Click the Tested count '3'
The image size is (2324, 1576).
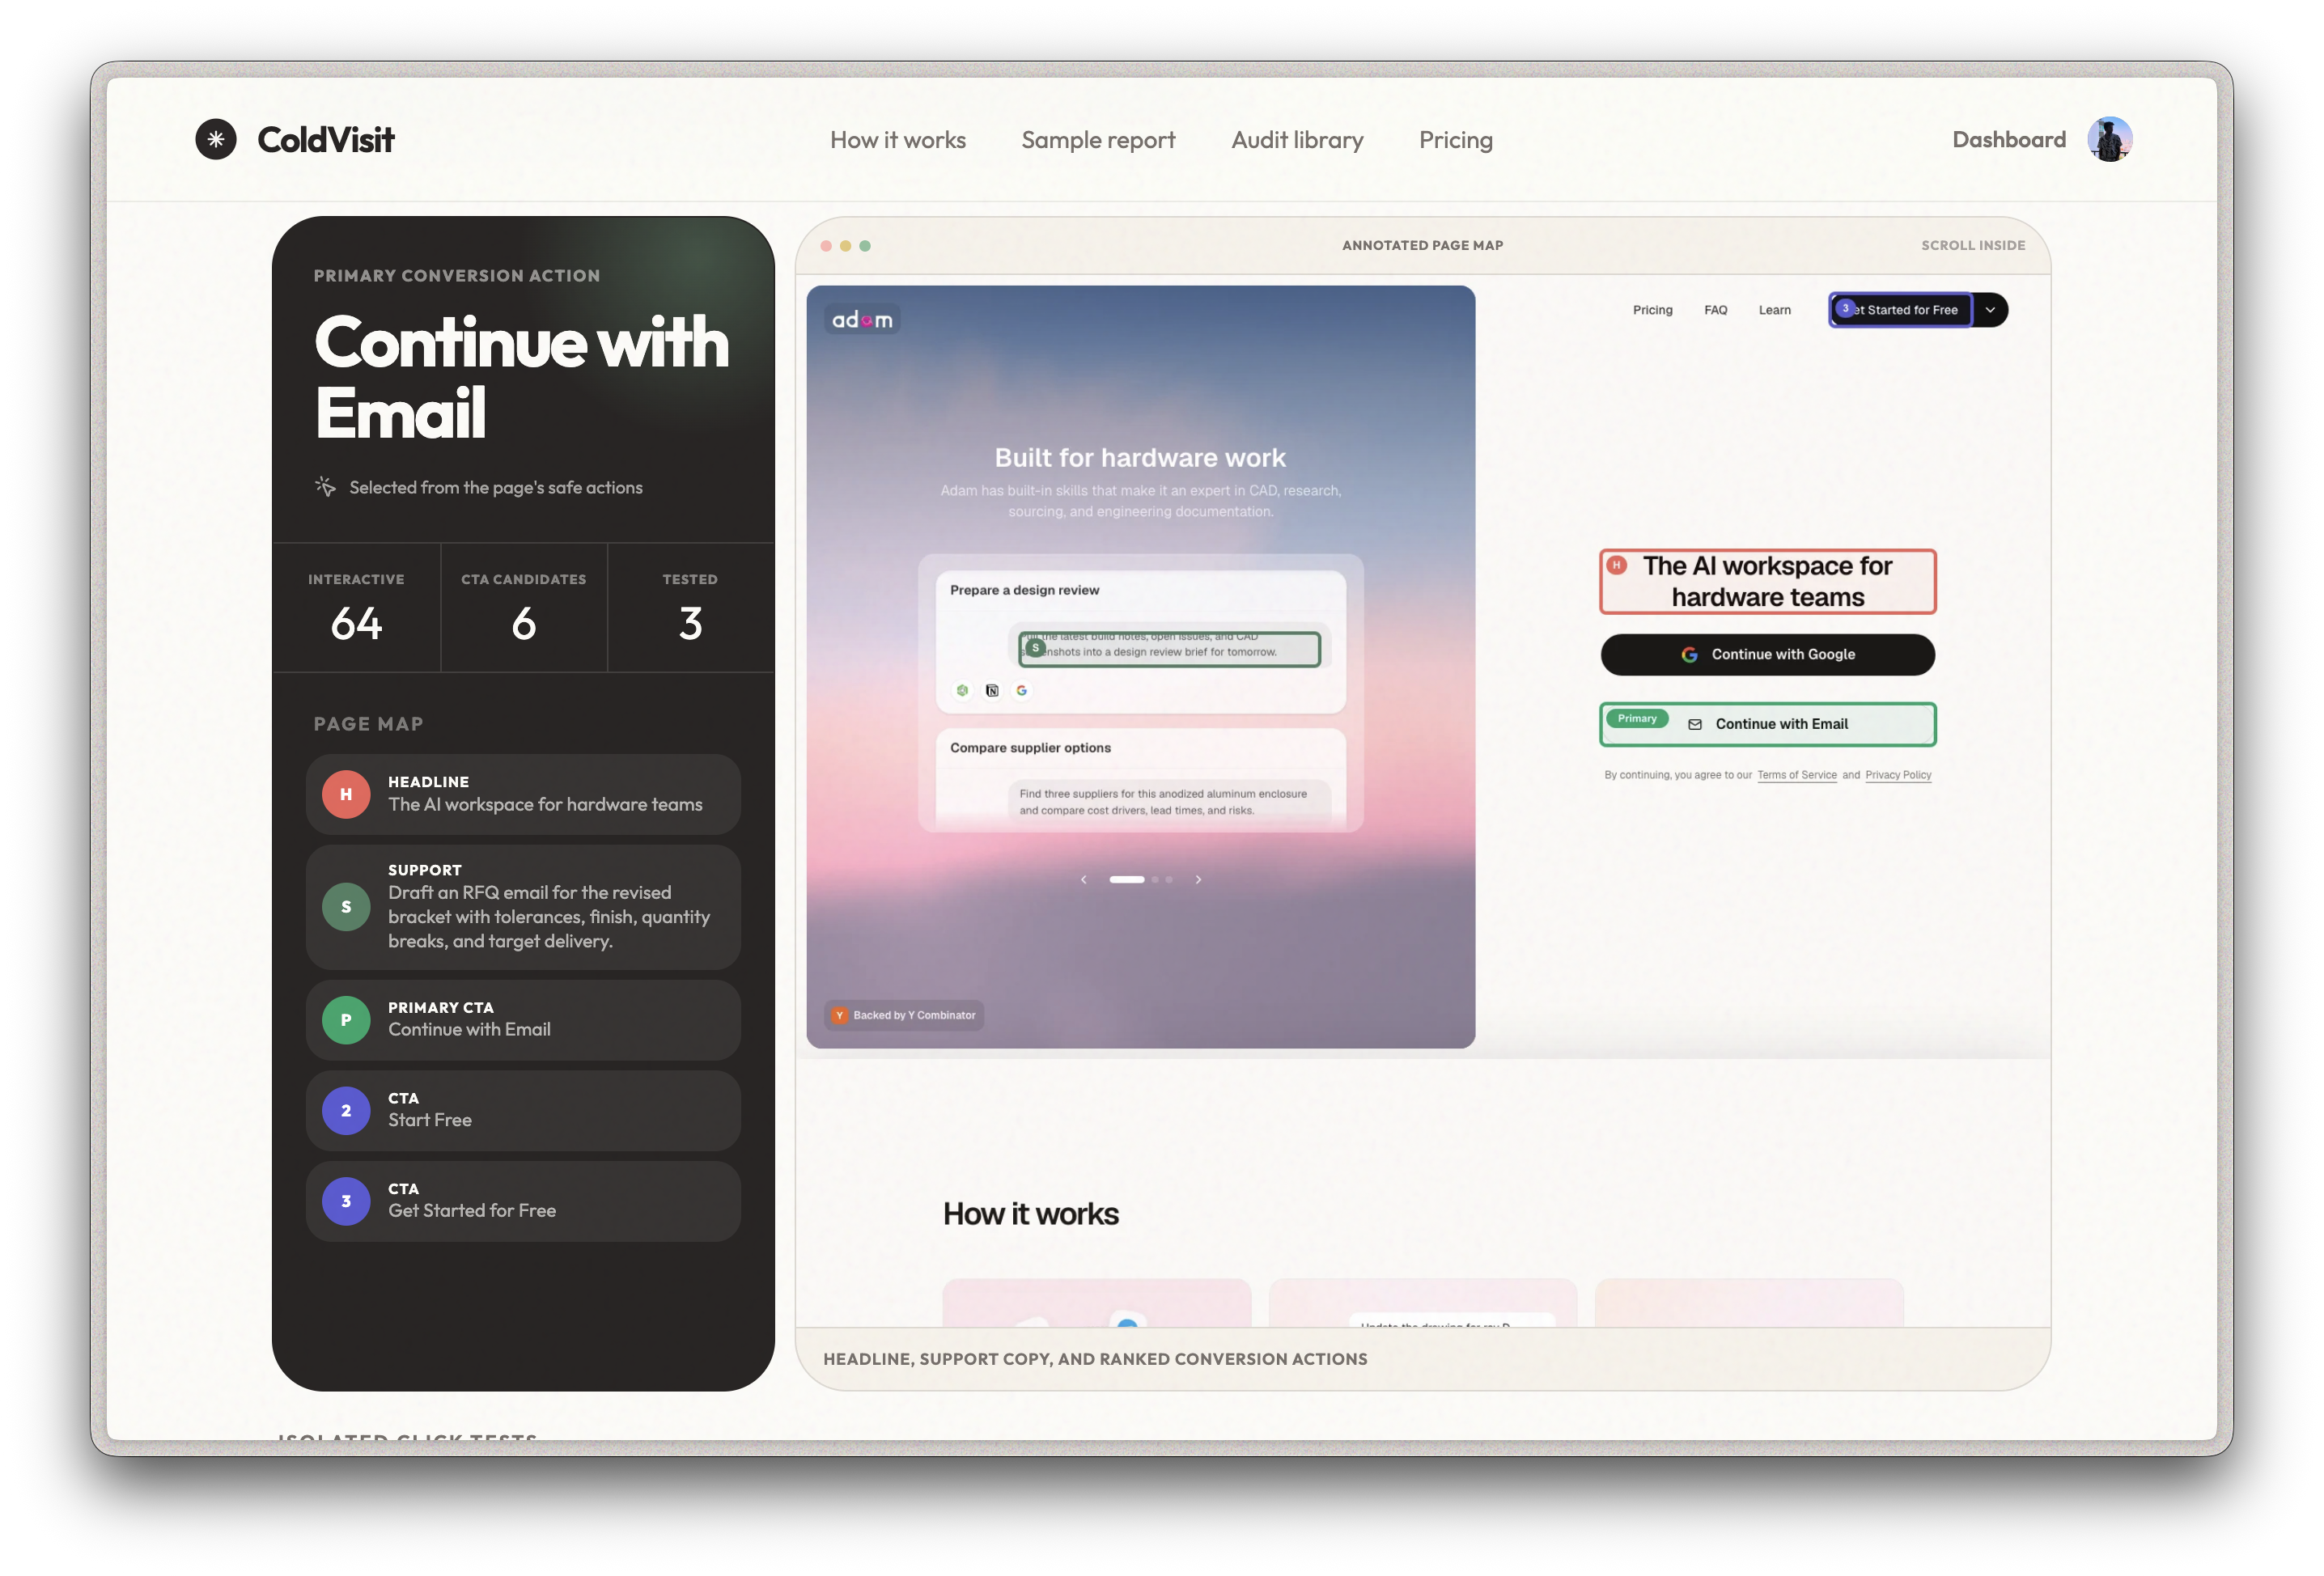click(690, 623)
